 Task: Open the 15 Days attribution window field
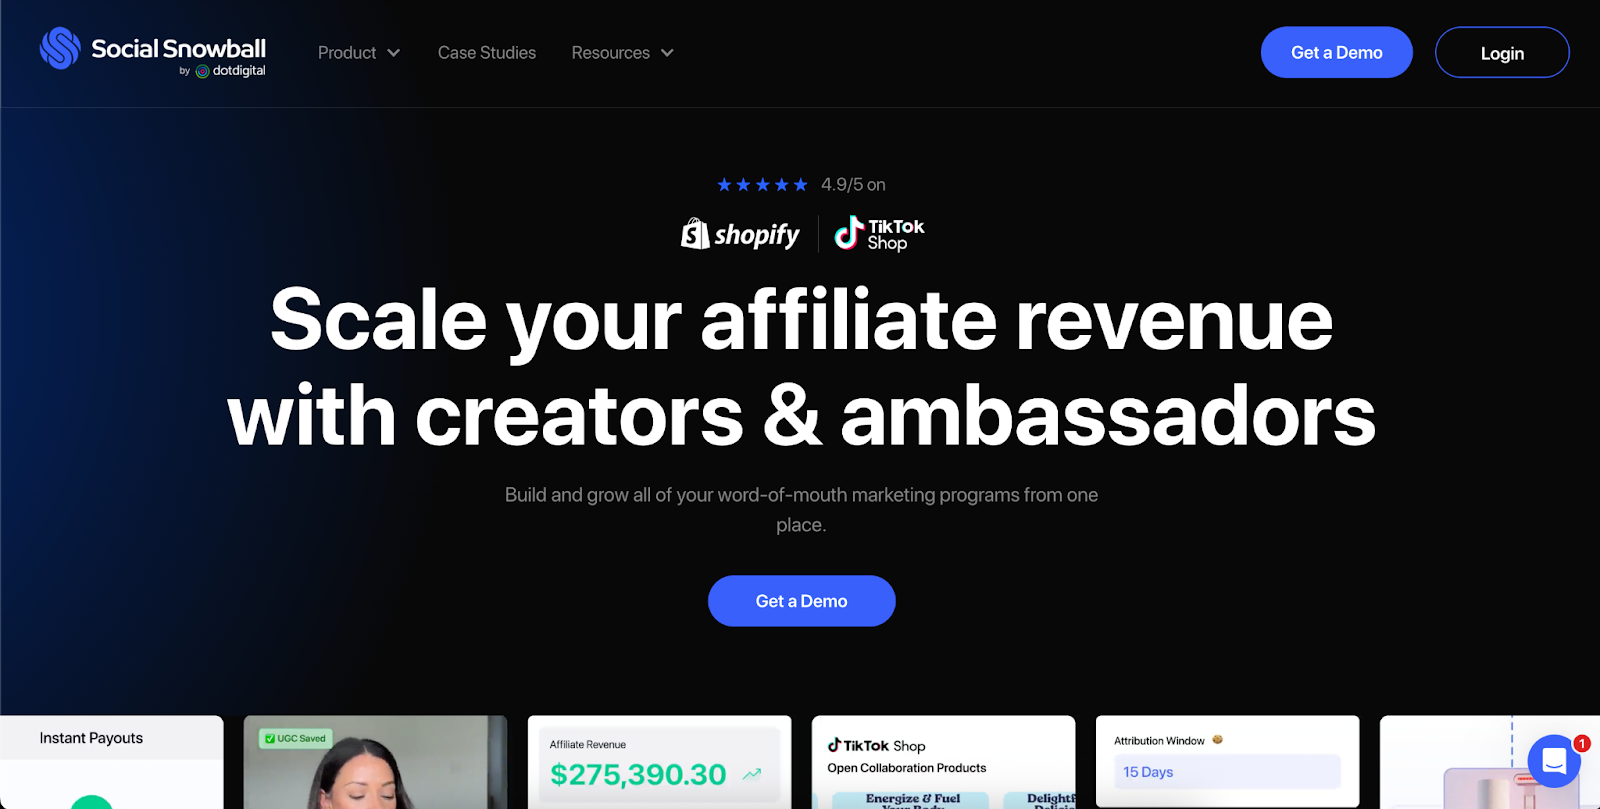pos(1227,772)
